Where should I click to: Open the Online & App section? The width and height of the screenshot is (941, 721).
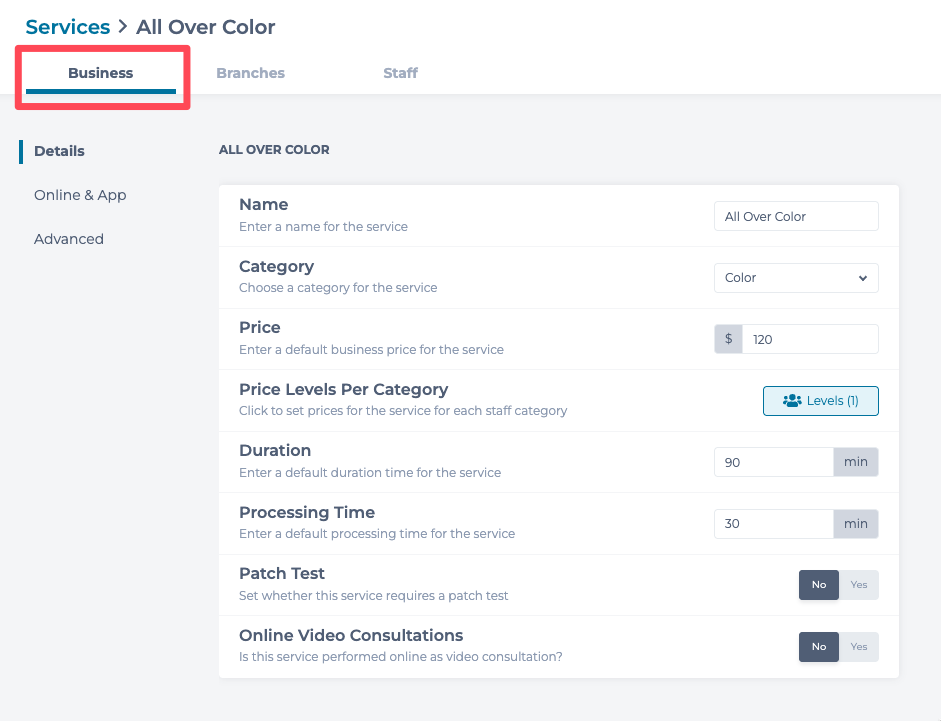(x=80, y=195)
